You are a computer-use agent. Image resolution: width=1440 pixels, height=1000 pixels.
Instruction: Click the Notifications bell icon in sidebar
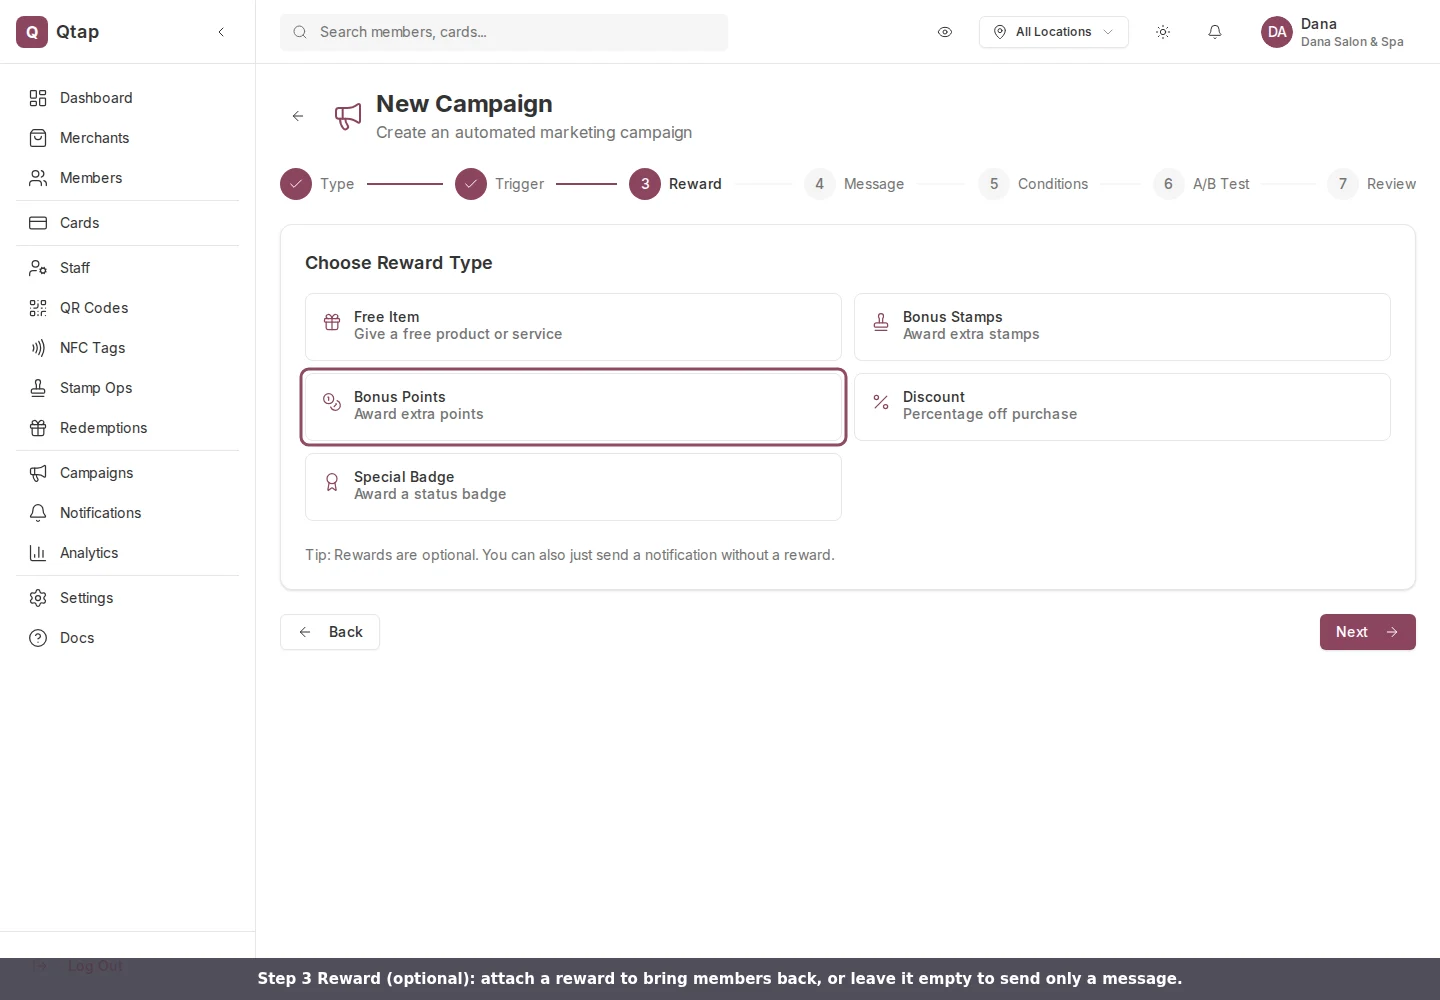[38, 513]
